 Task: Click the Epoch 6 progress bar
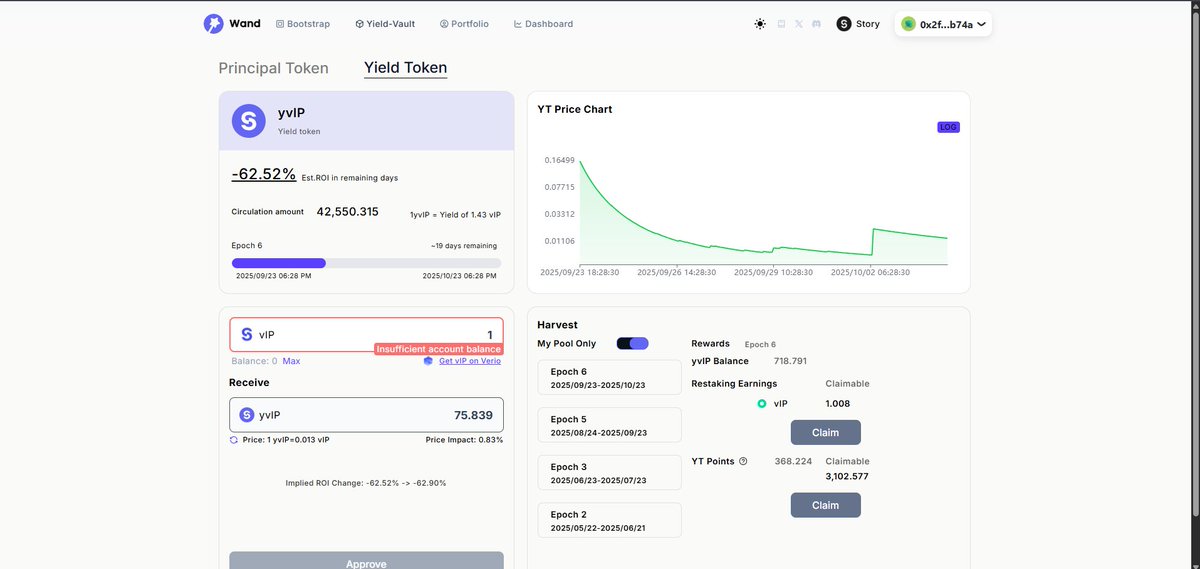pyautogui.click(x=366, y=263)
